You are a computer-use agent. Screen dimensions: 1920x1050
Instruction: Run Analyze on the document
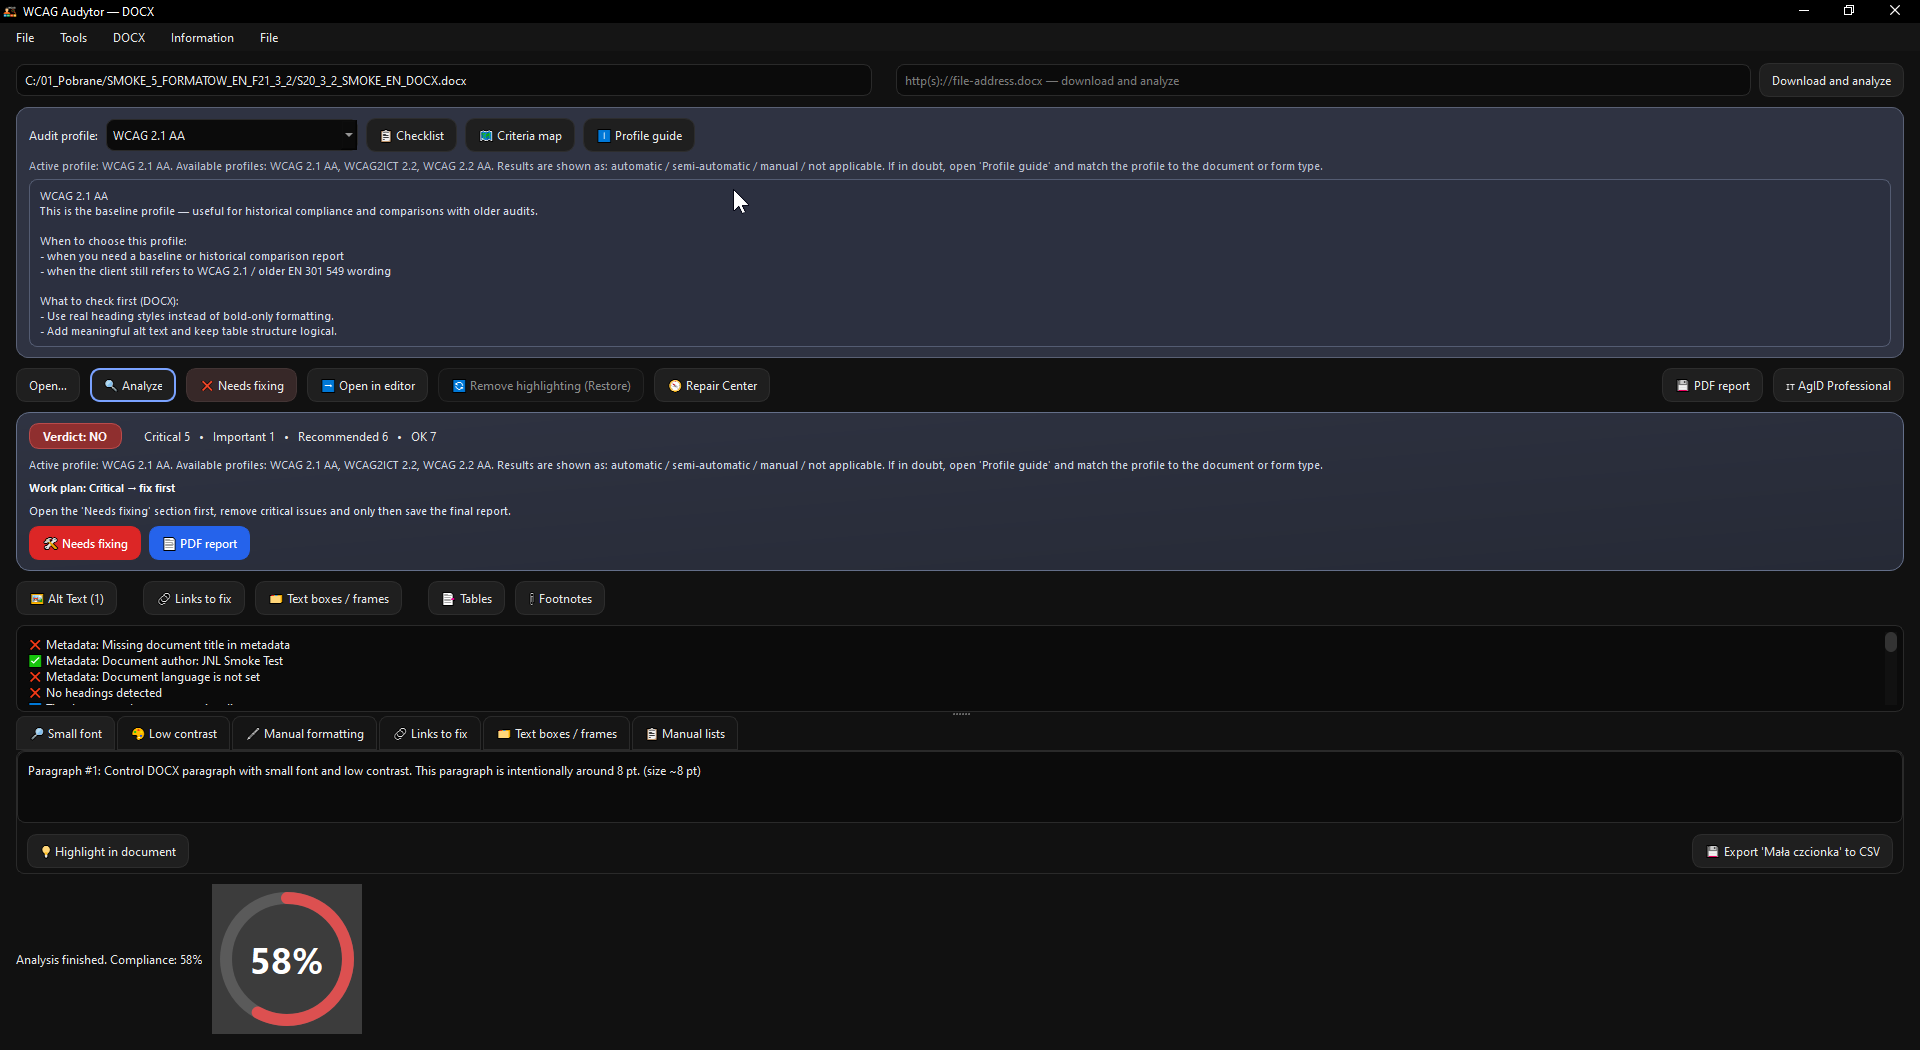[x=133, y=386]
